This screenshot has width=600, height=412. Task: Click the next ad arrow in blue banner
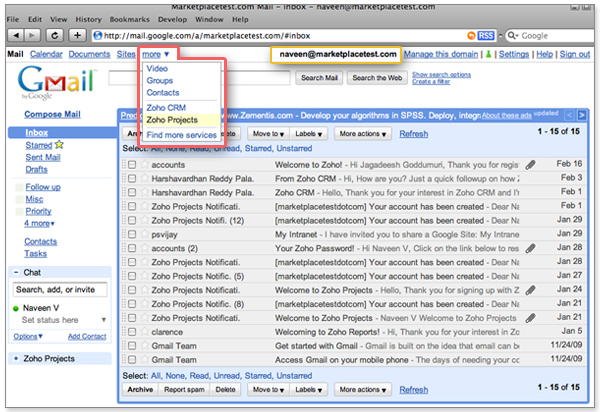tap(582, 115)
